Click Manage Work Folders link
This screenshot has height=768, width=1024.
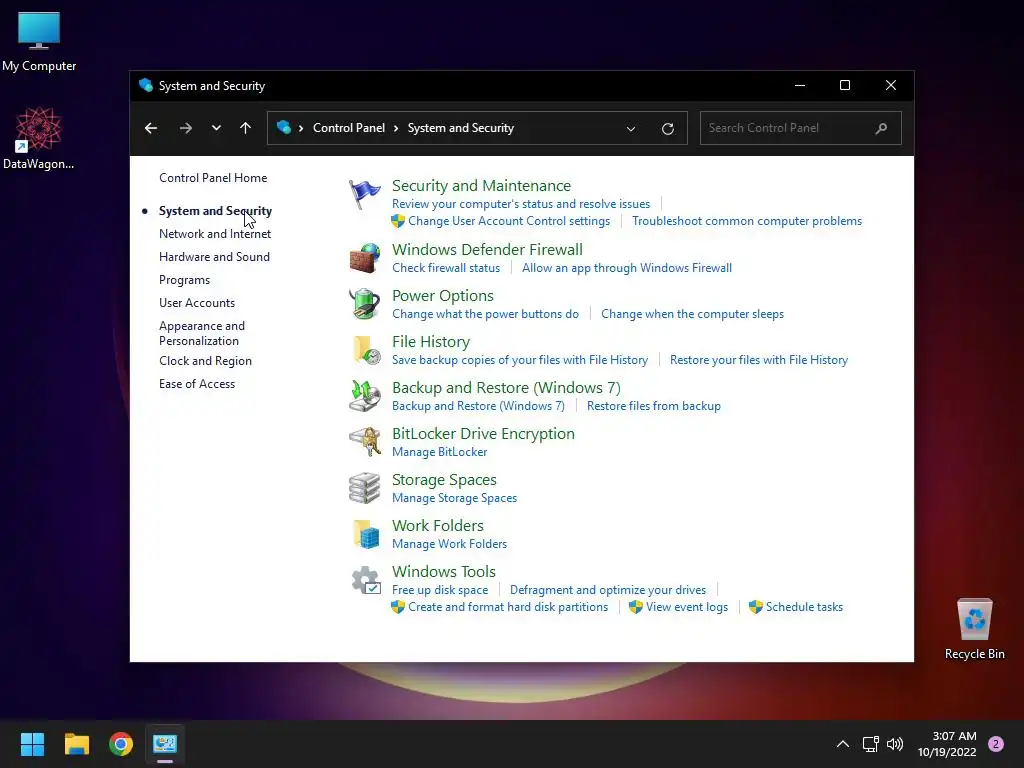pos(449,544)
